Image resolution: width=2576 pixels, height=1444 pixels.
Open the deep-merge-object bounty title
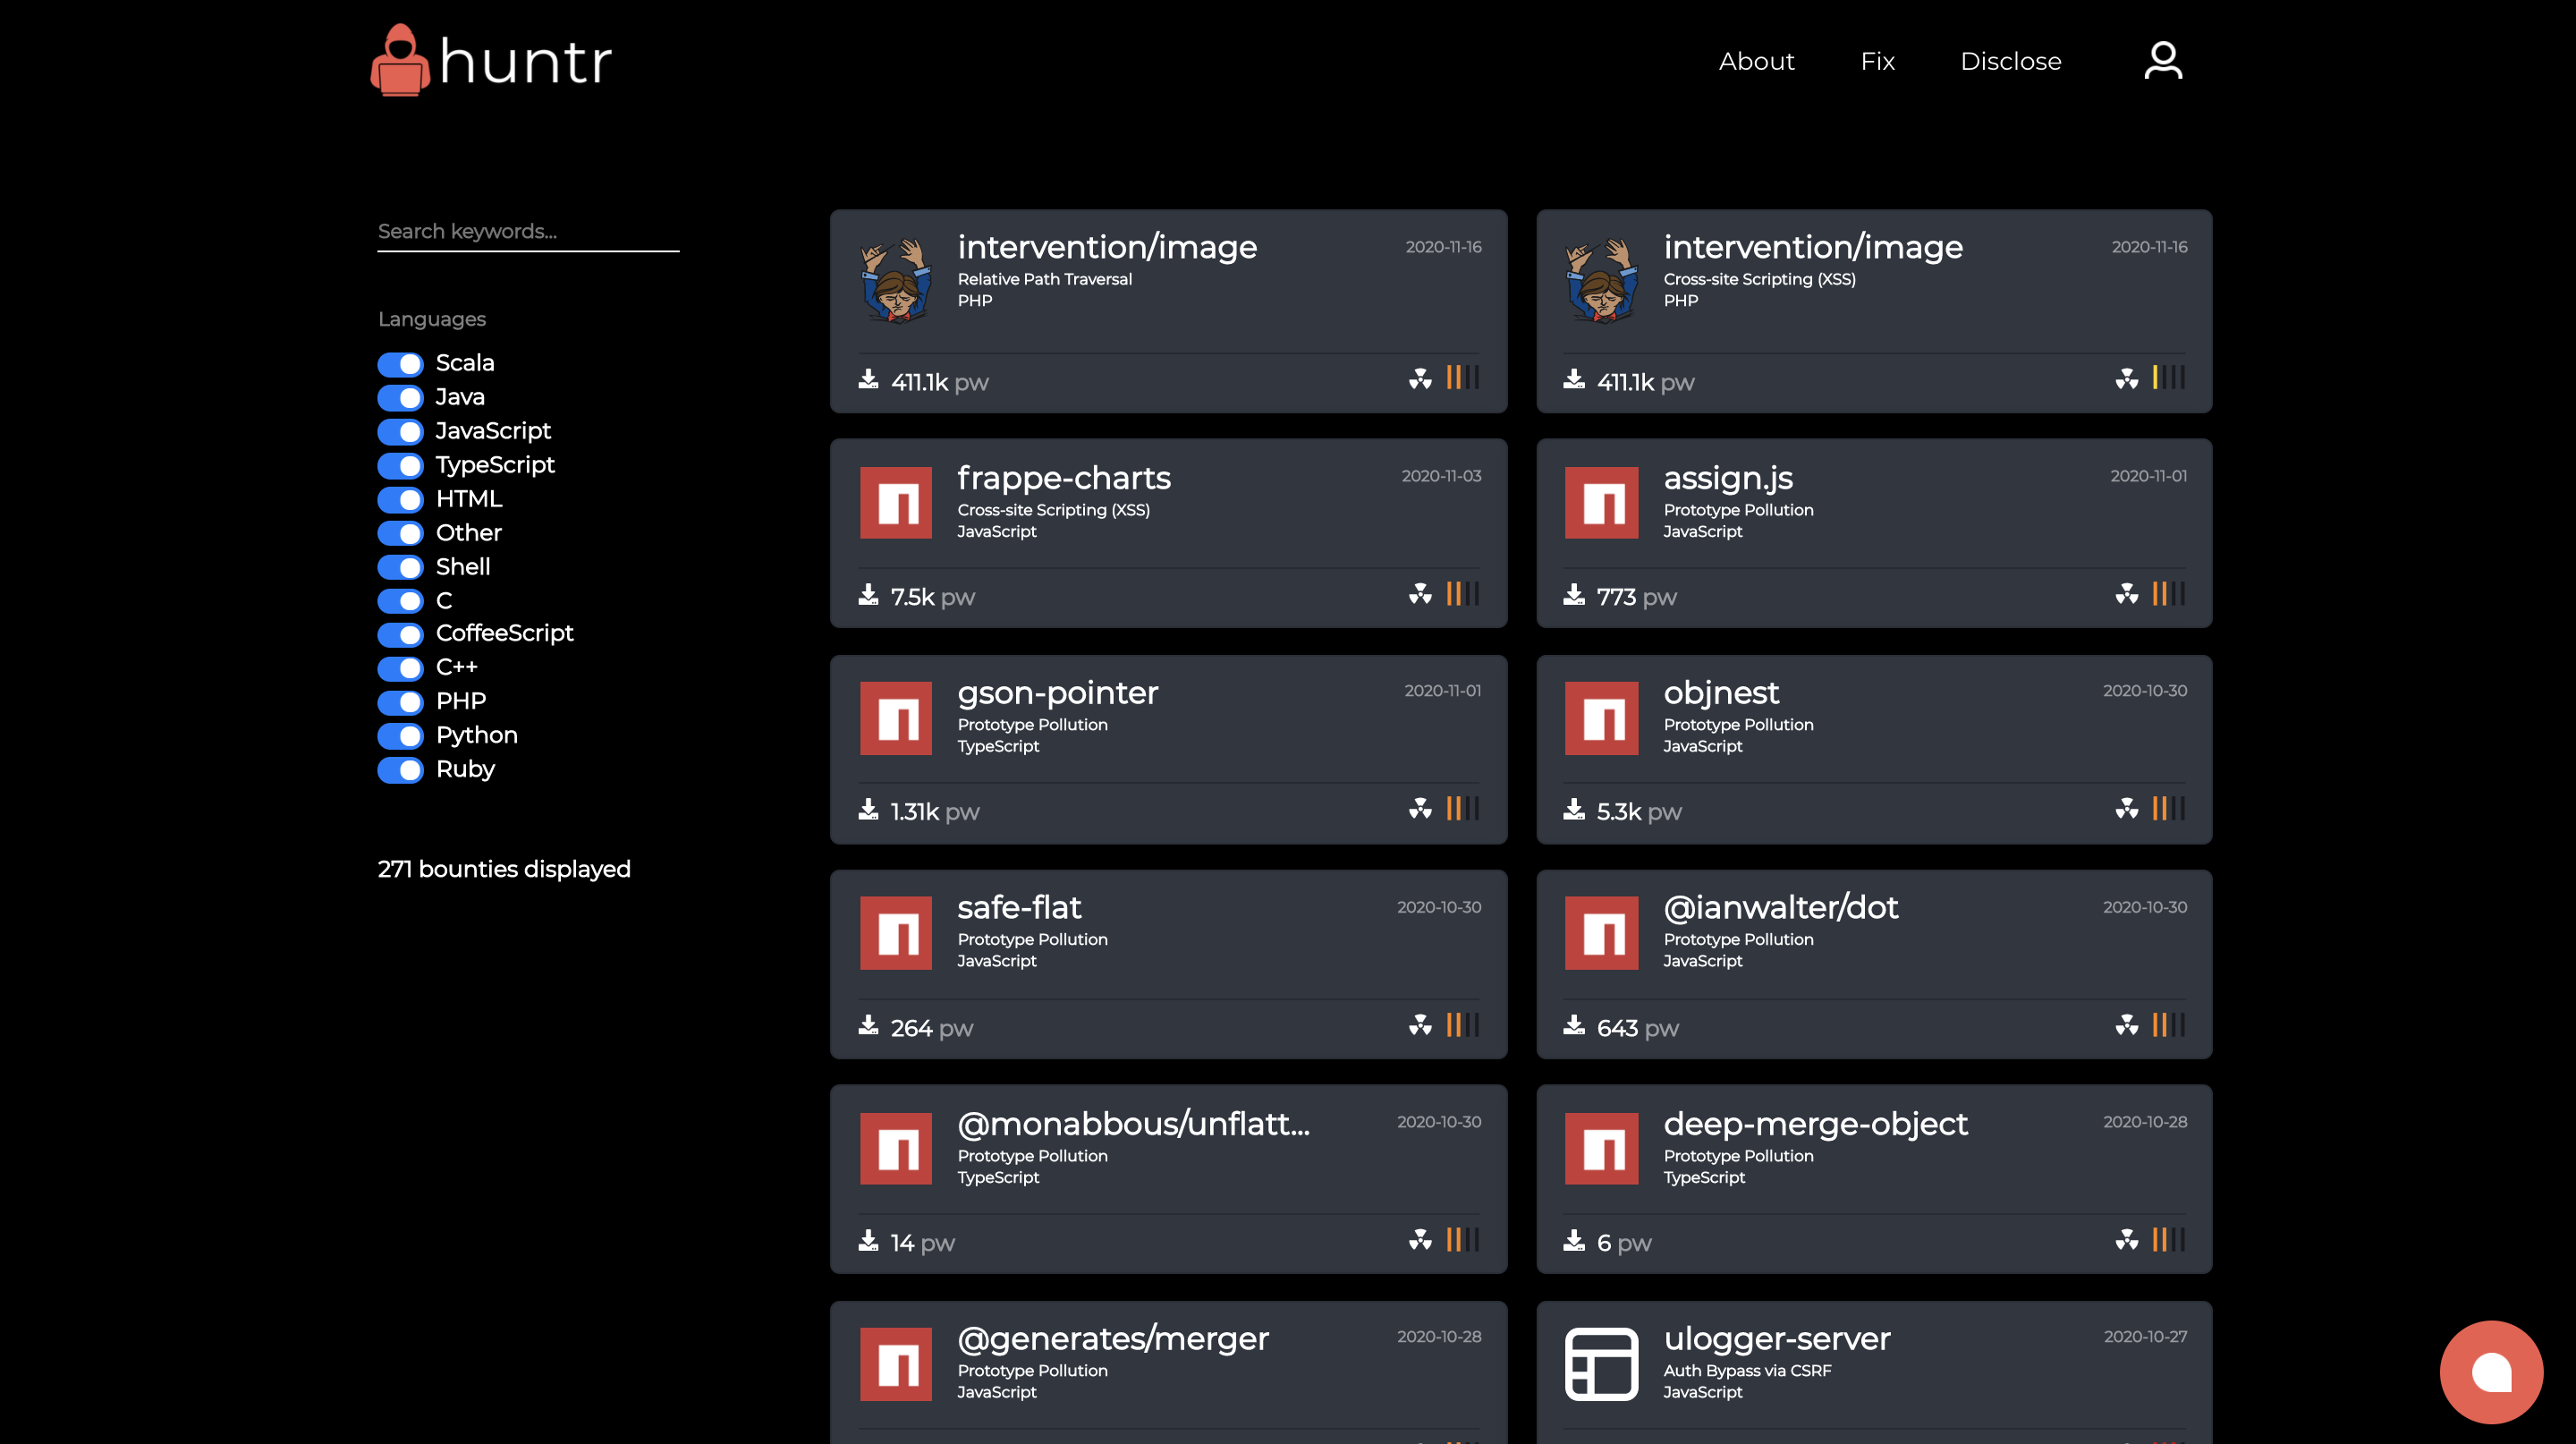(1815, 1124)
